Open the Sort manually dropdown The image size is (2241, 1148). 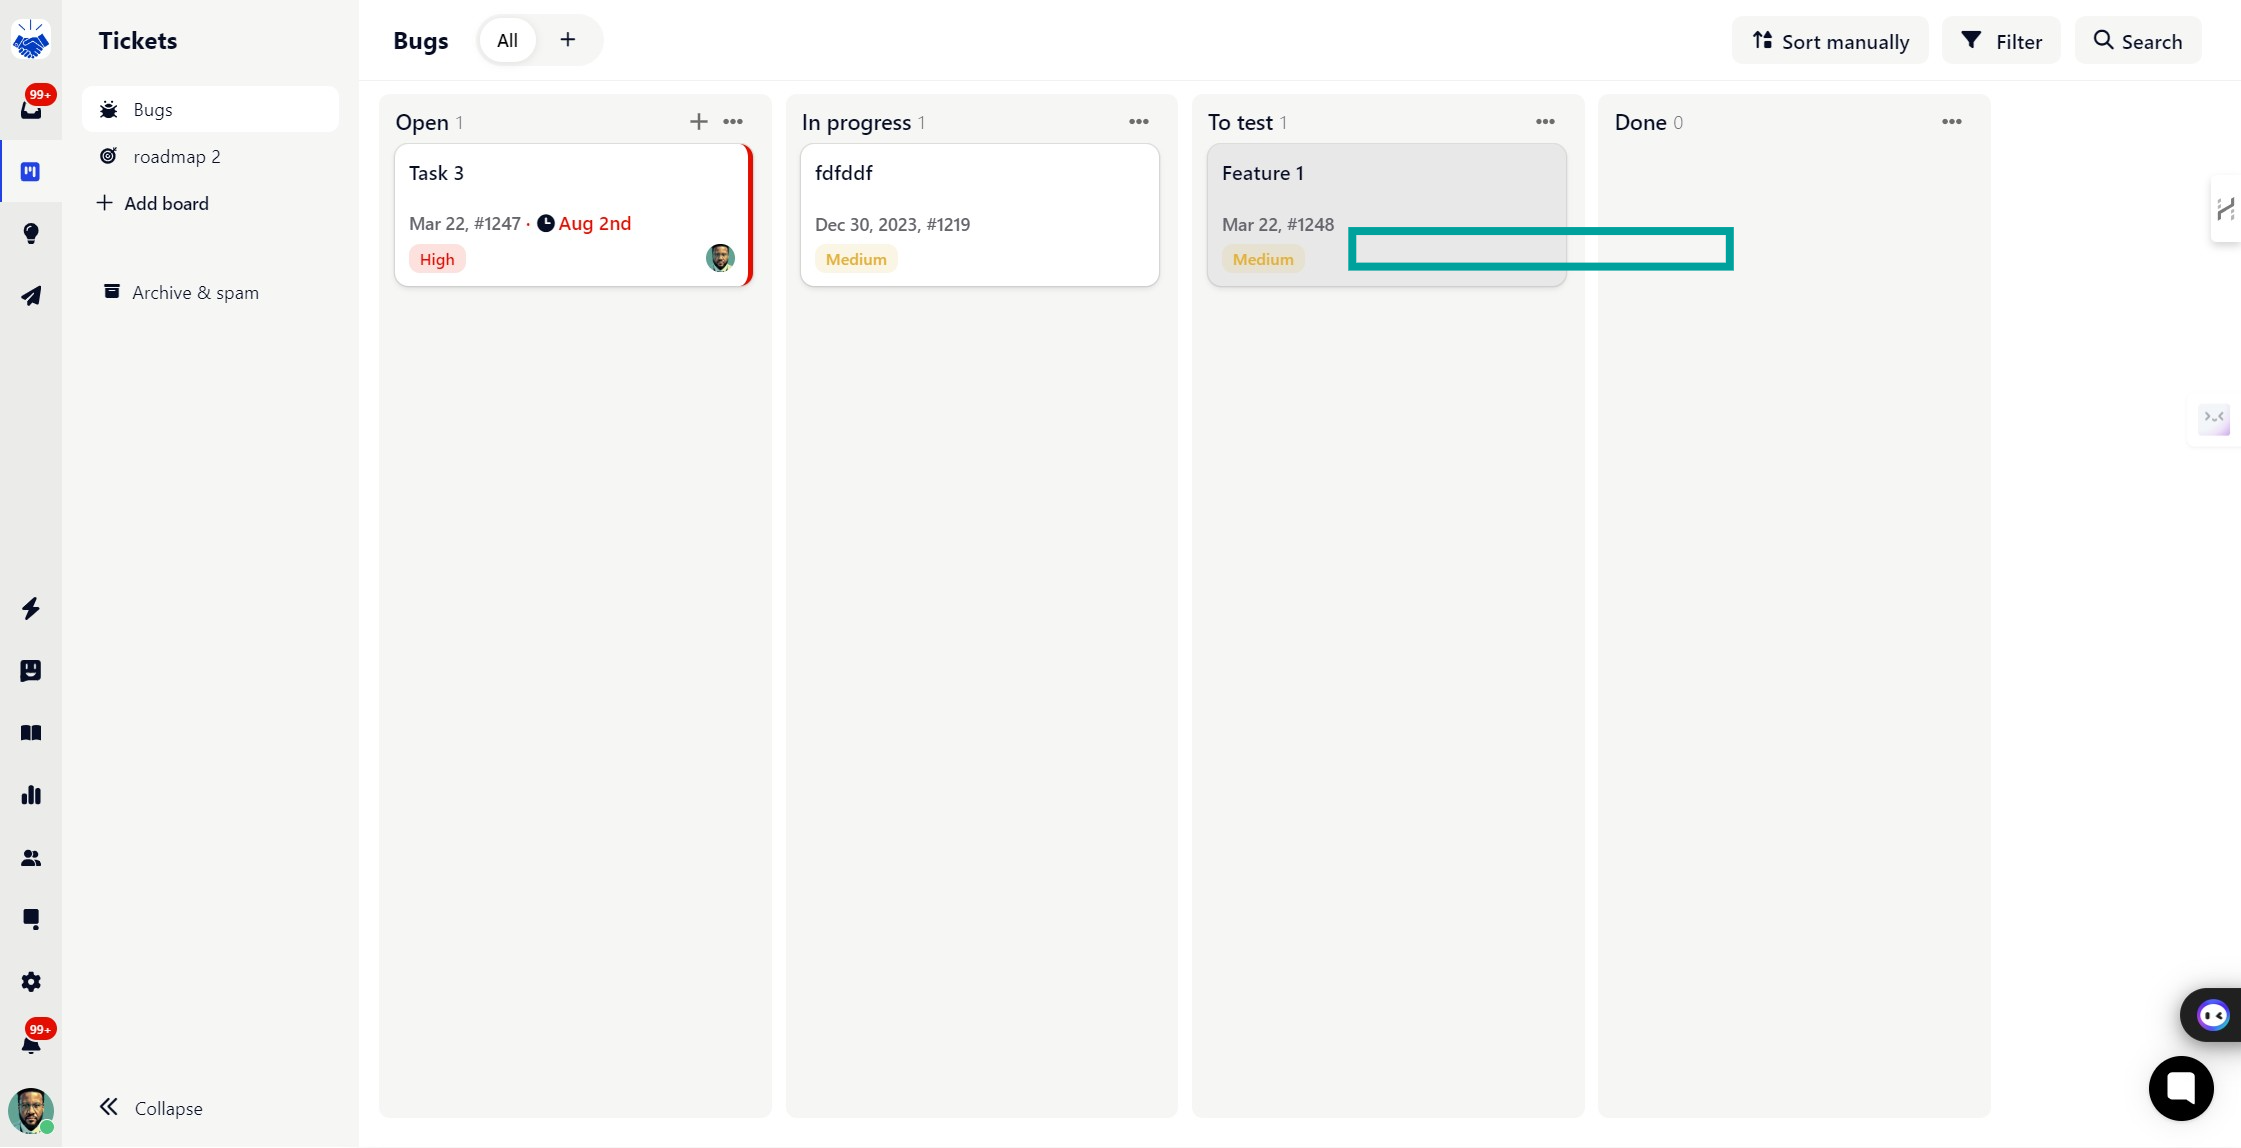[1830, 41]
